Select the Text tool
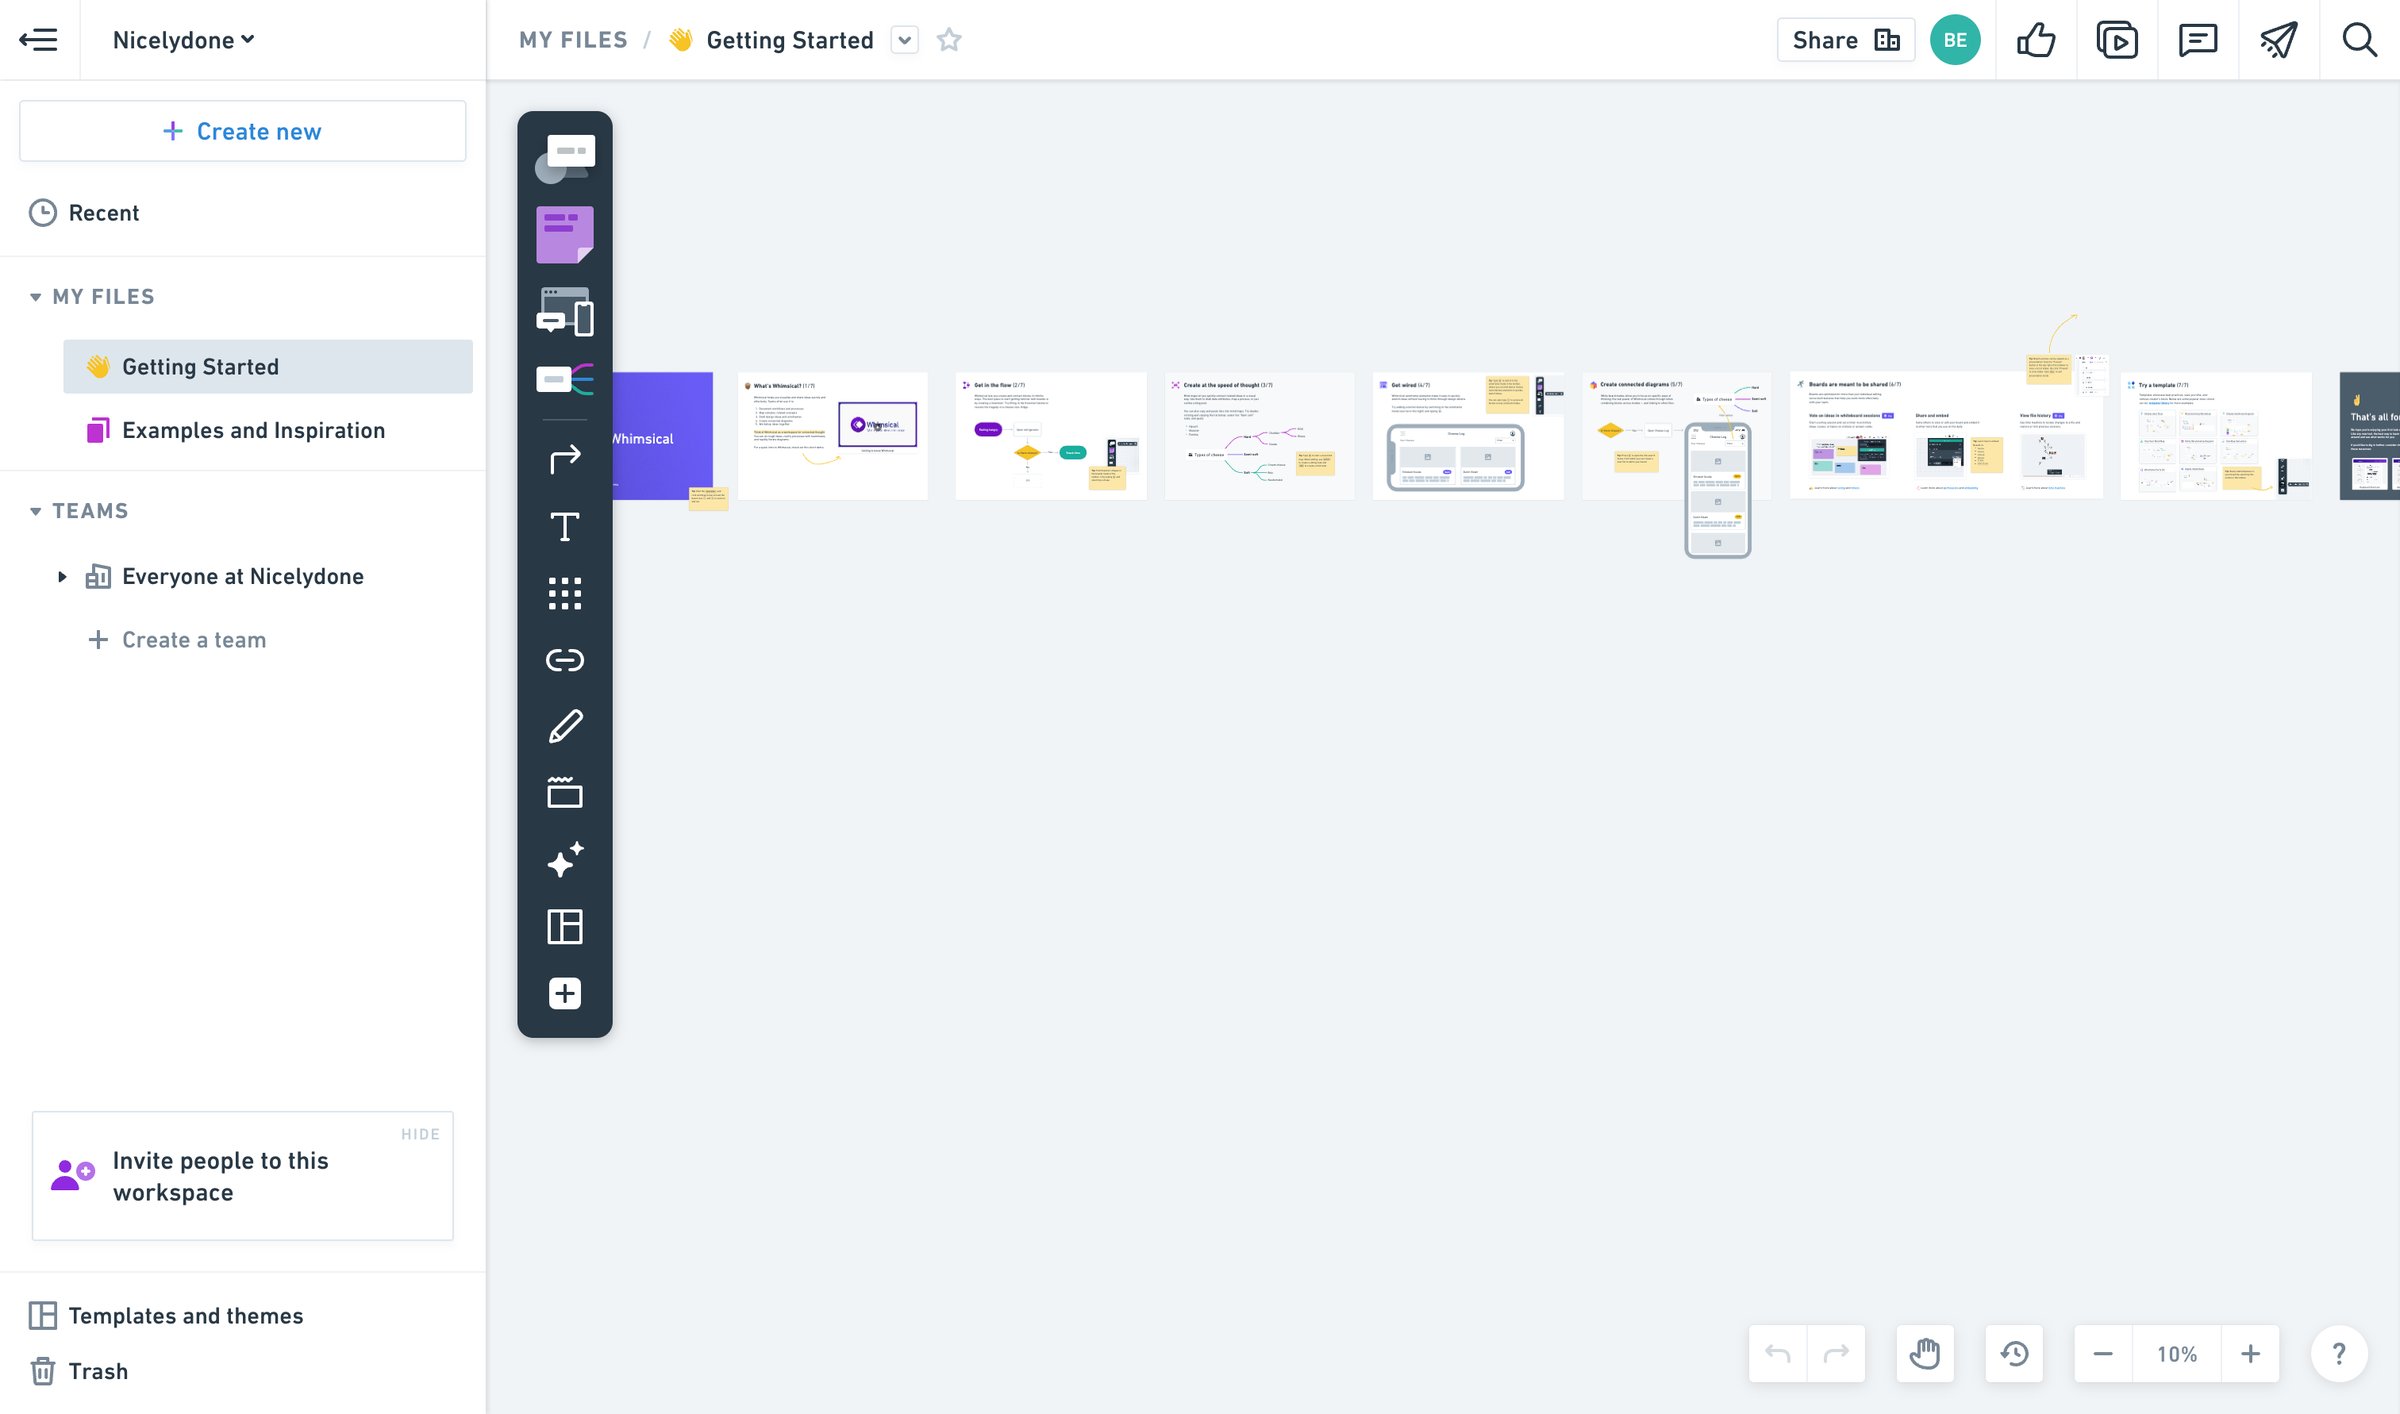 [x=565, y=526]
